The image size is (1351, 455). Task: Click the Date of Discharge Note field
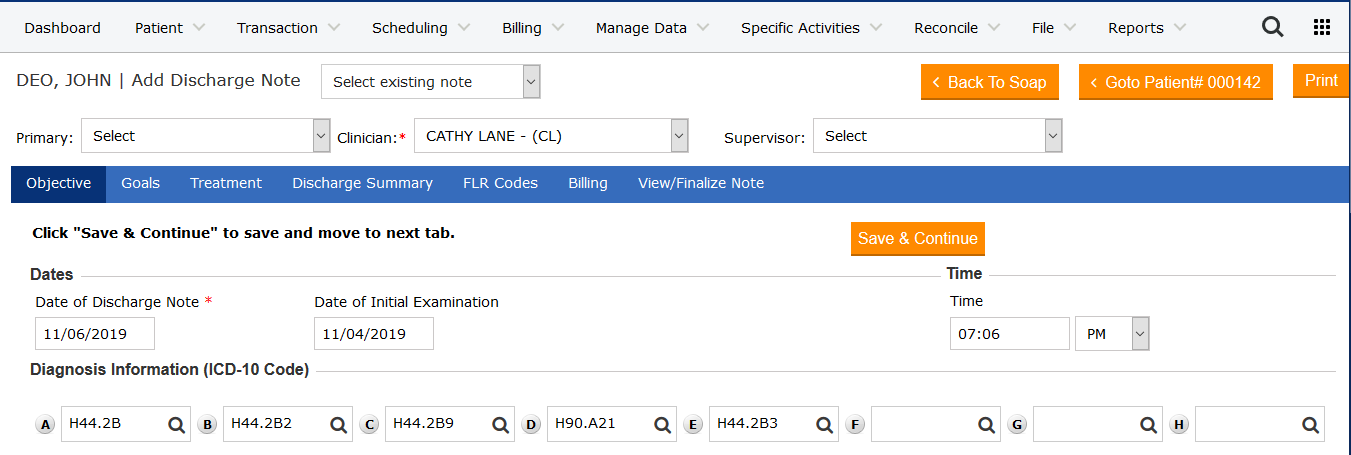point(95,334)
